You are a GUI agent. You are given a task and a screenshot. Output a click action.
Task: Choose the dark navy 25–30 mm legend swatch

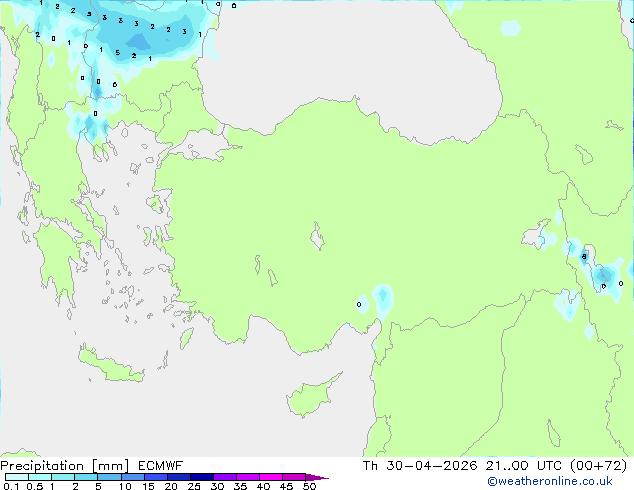pyautogui.click(x=202, y=477)
